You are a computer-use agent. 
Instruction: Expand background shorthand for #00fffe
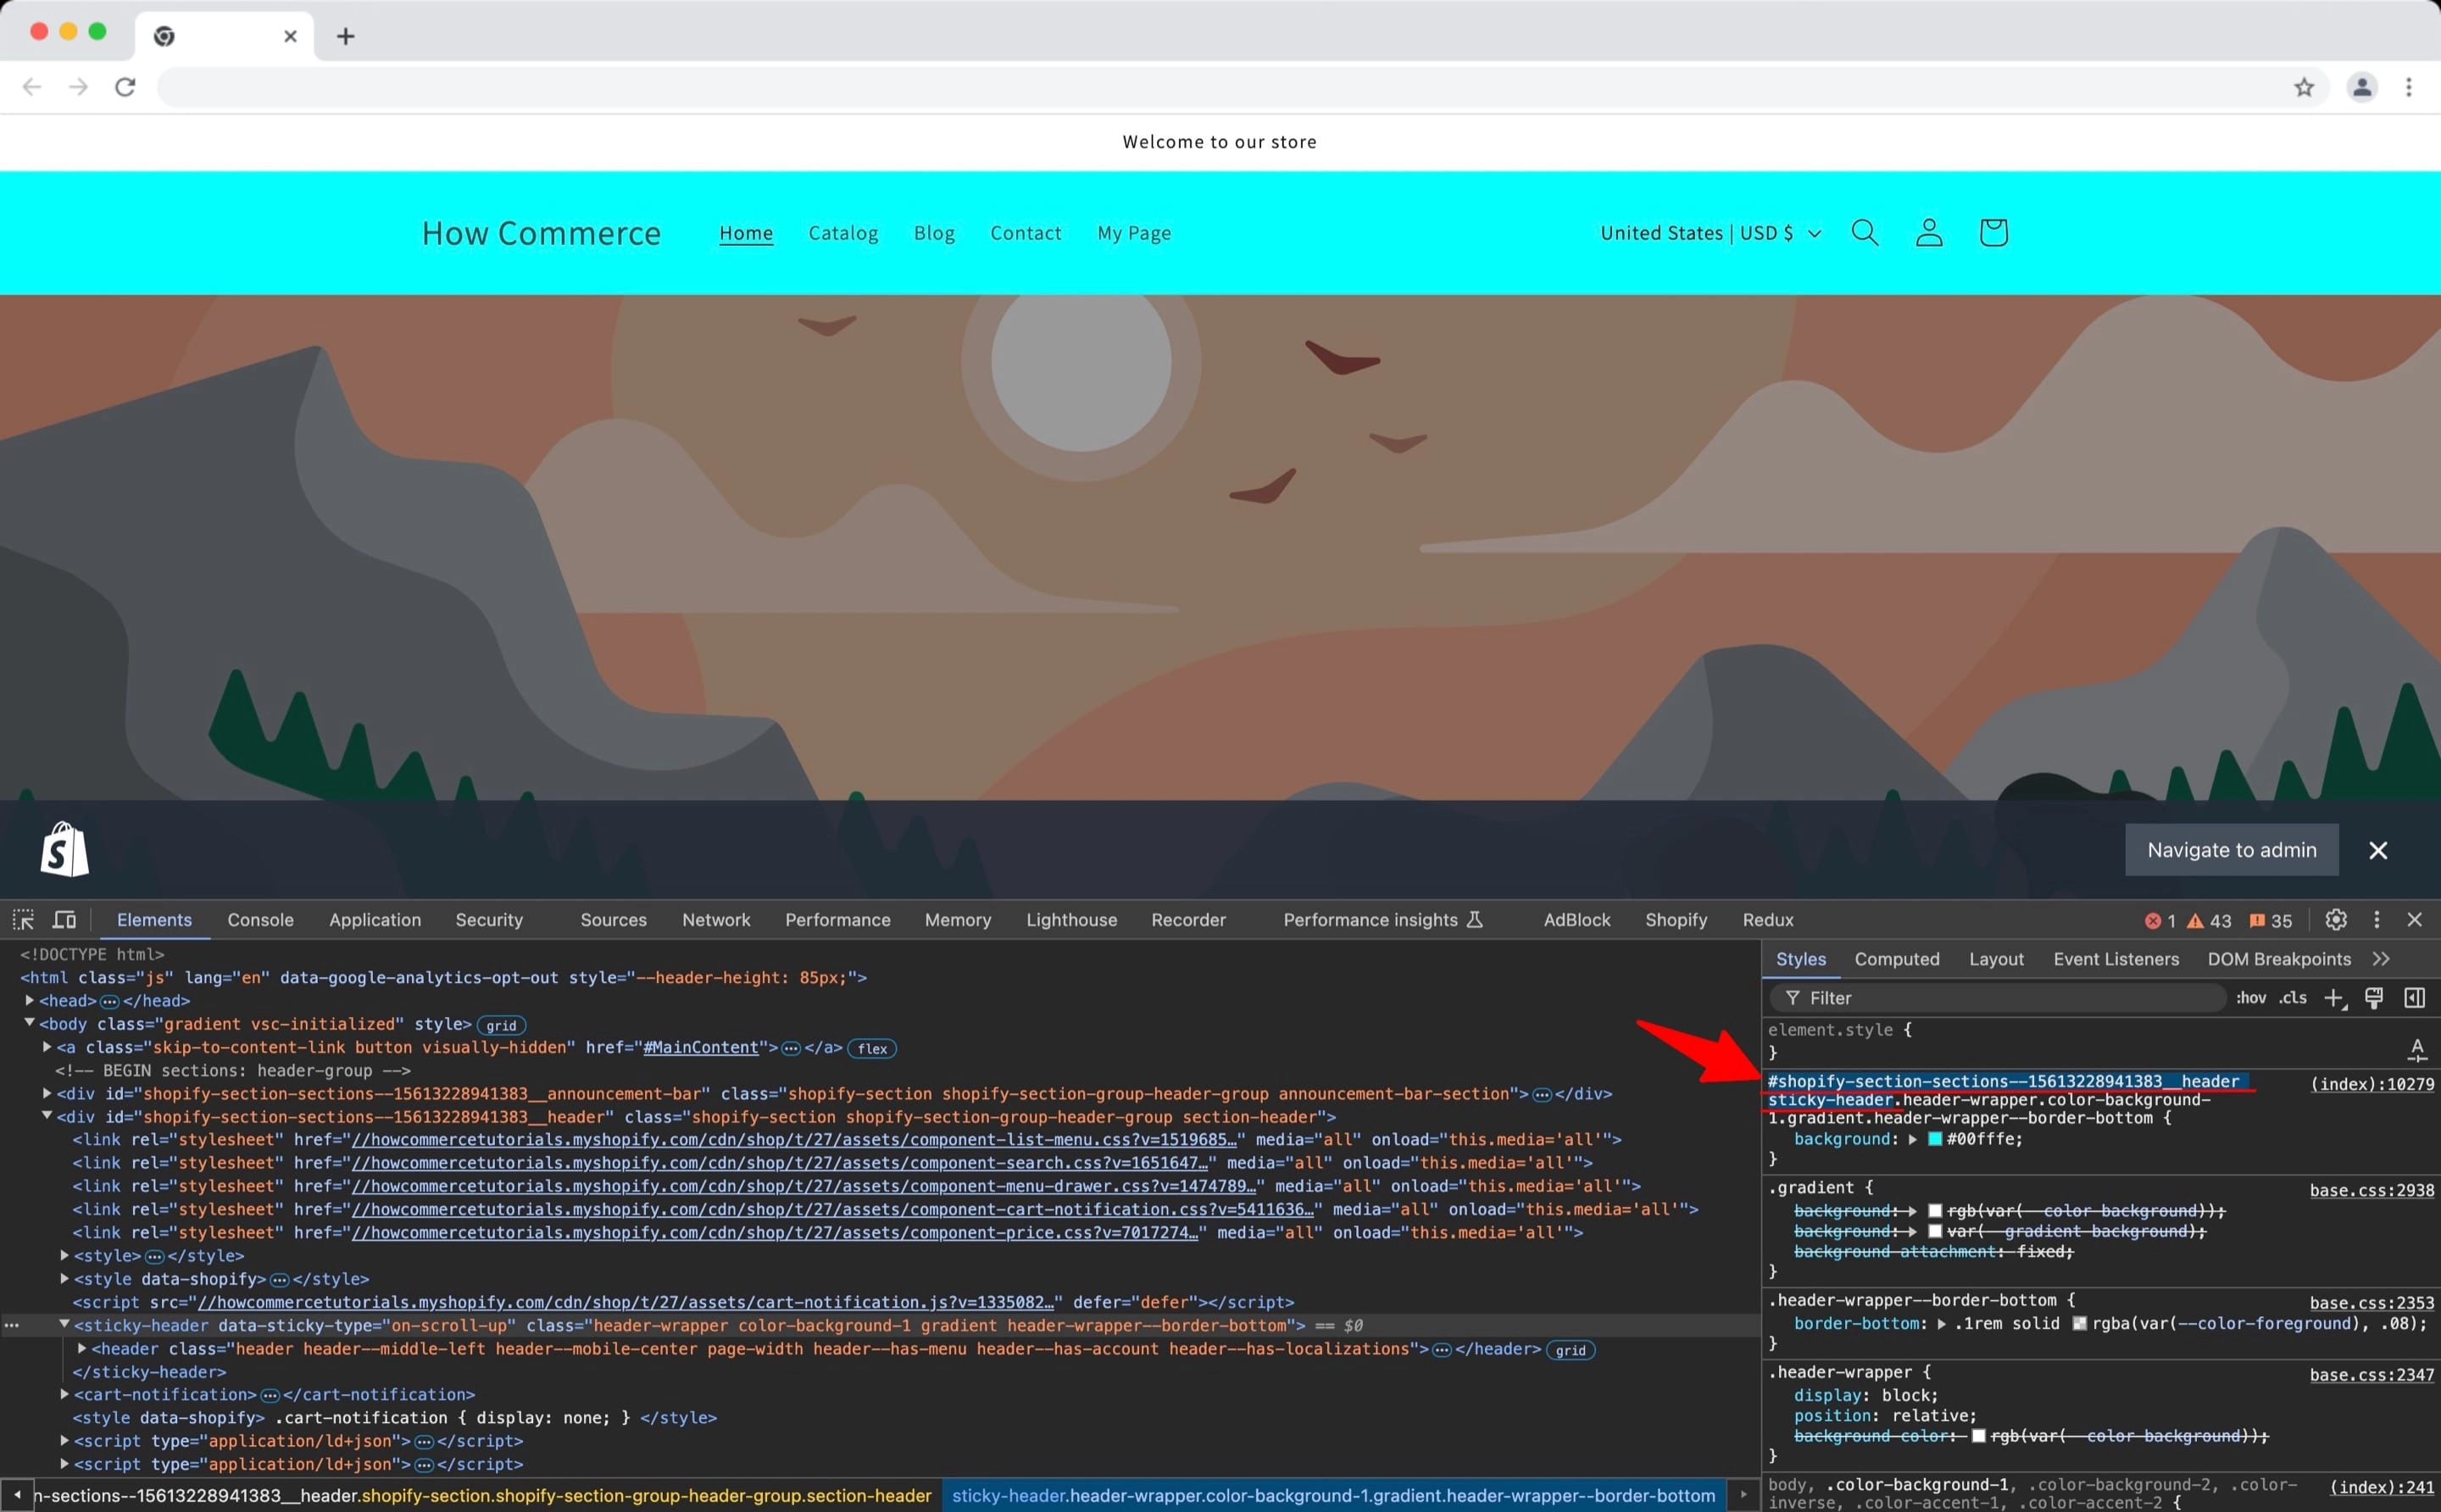pos(1913,1139)
